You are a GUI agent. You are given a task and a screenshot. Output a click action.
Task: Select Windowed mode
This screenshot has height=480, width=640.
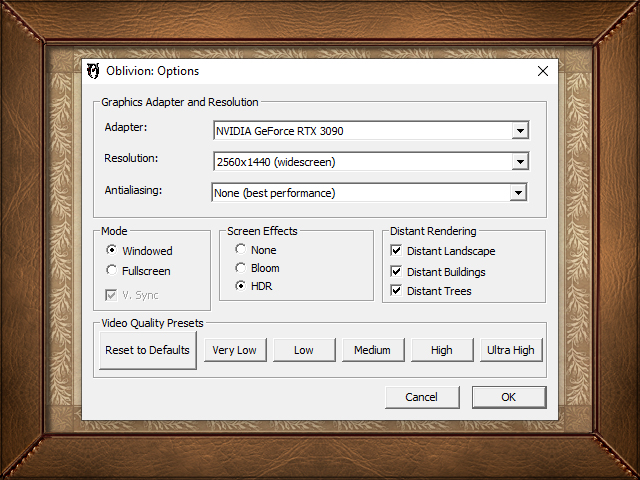click(112, 251)
